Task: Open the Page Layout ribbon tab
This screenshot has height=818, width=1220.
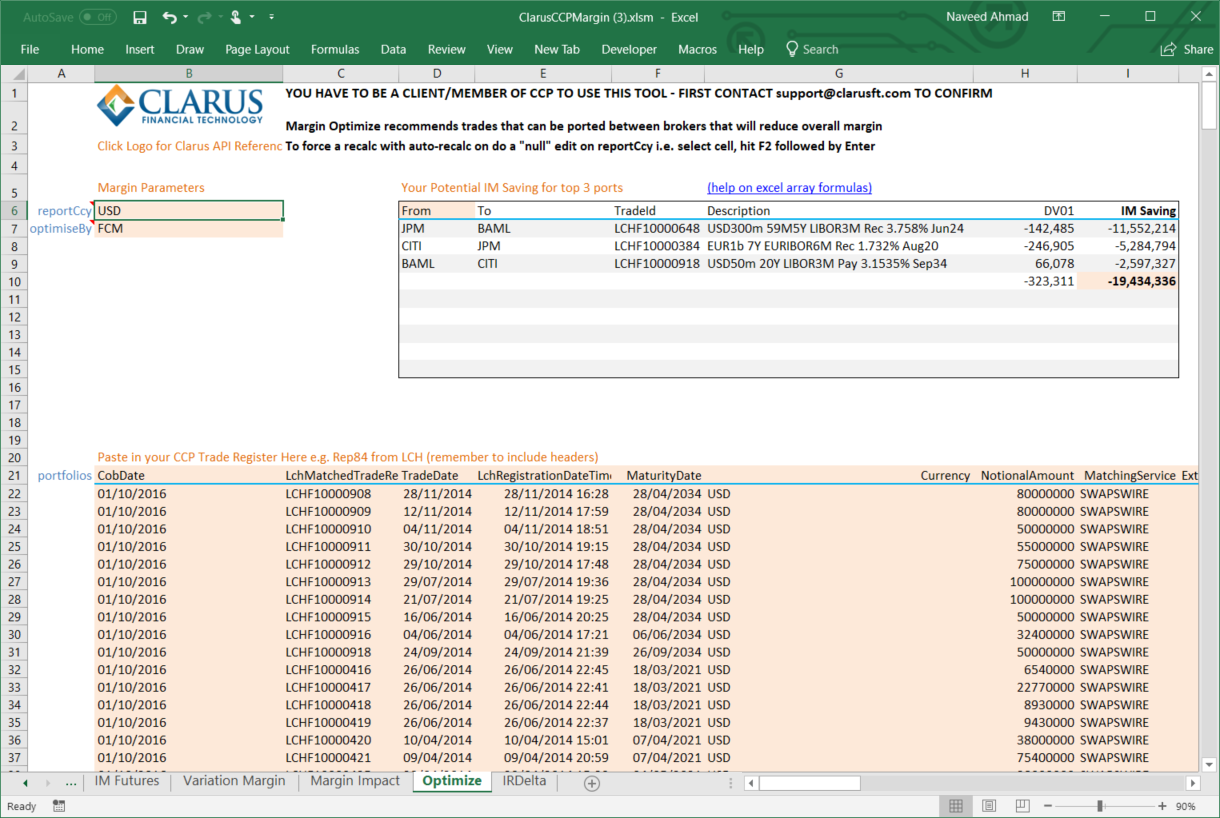Action: 257,49
